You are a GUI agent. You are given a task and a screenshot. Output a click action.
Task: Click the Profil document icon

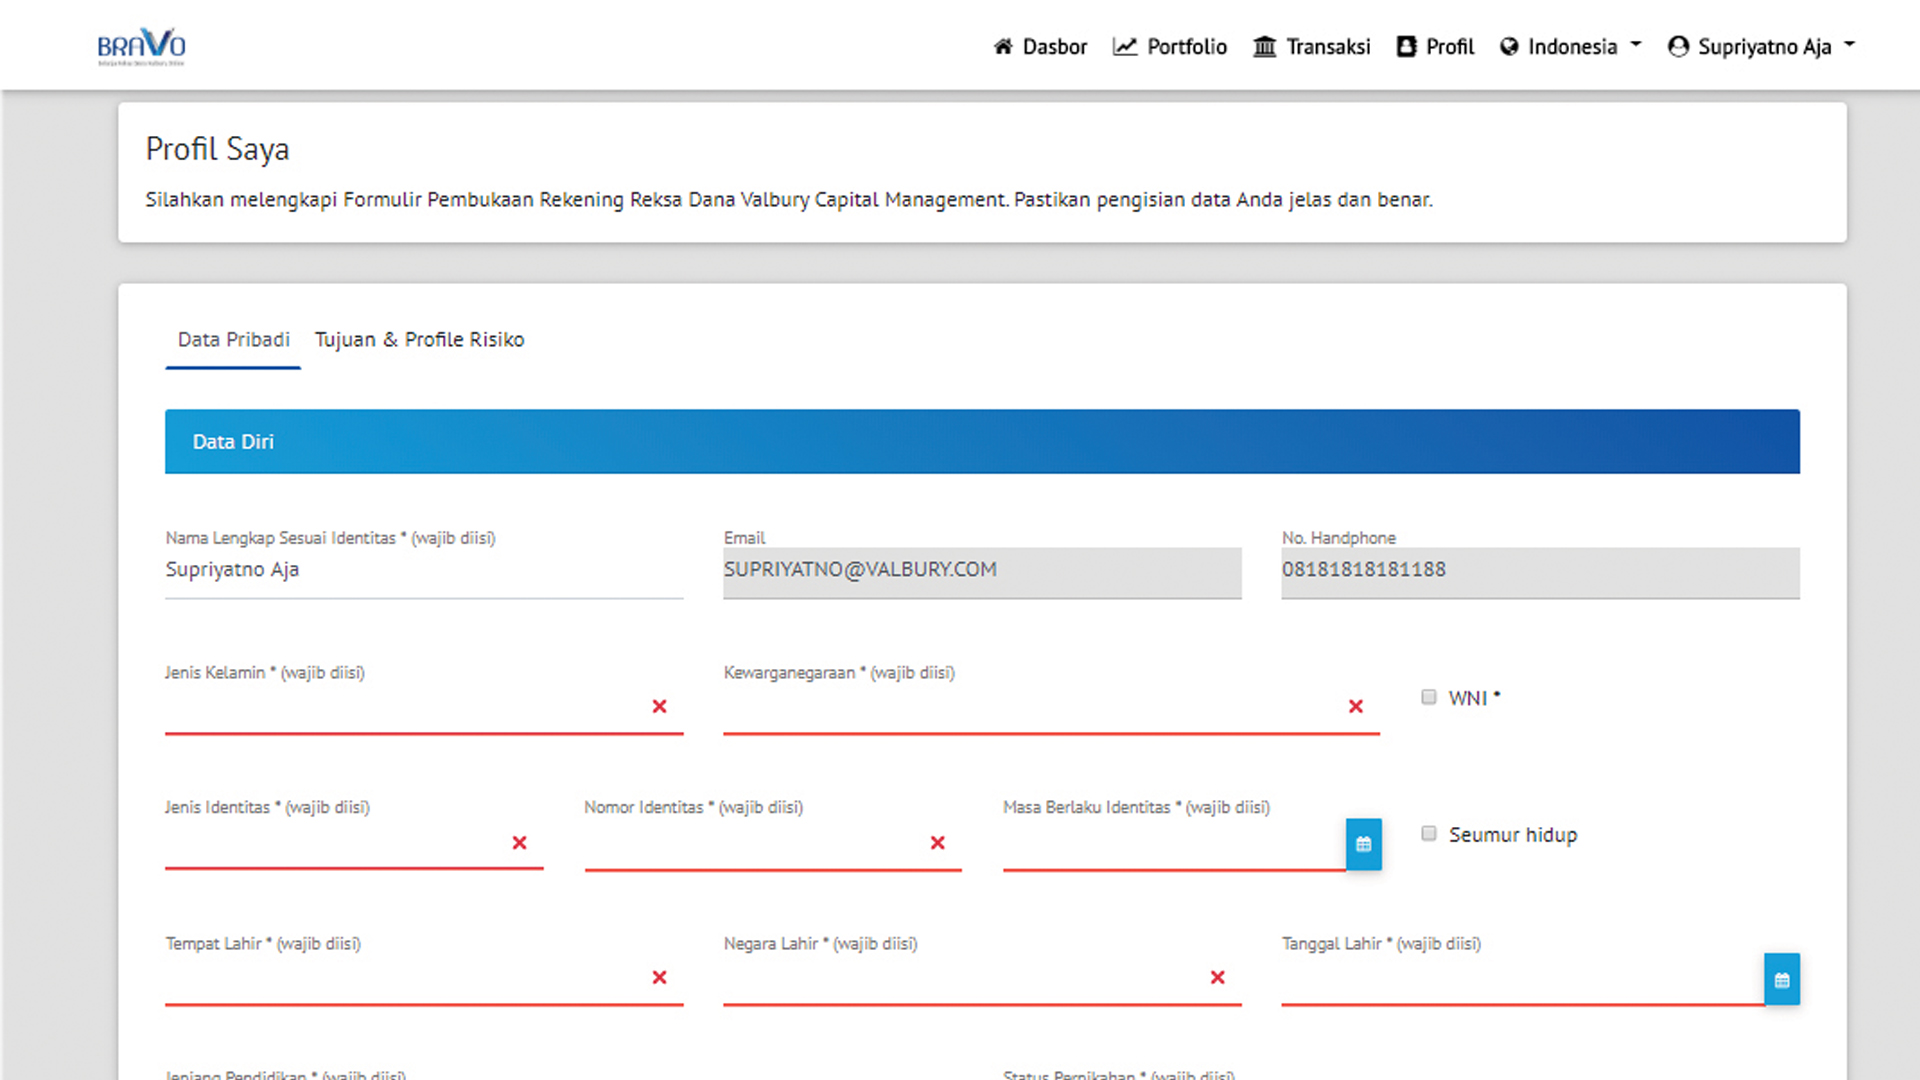pyautogui.click(x=1405, y=46)
